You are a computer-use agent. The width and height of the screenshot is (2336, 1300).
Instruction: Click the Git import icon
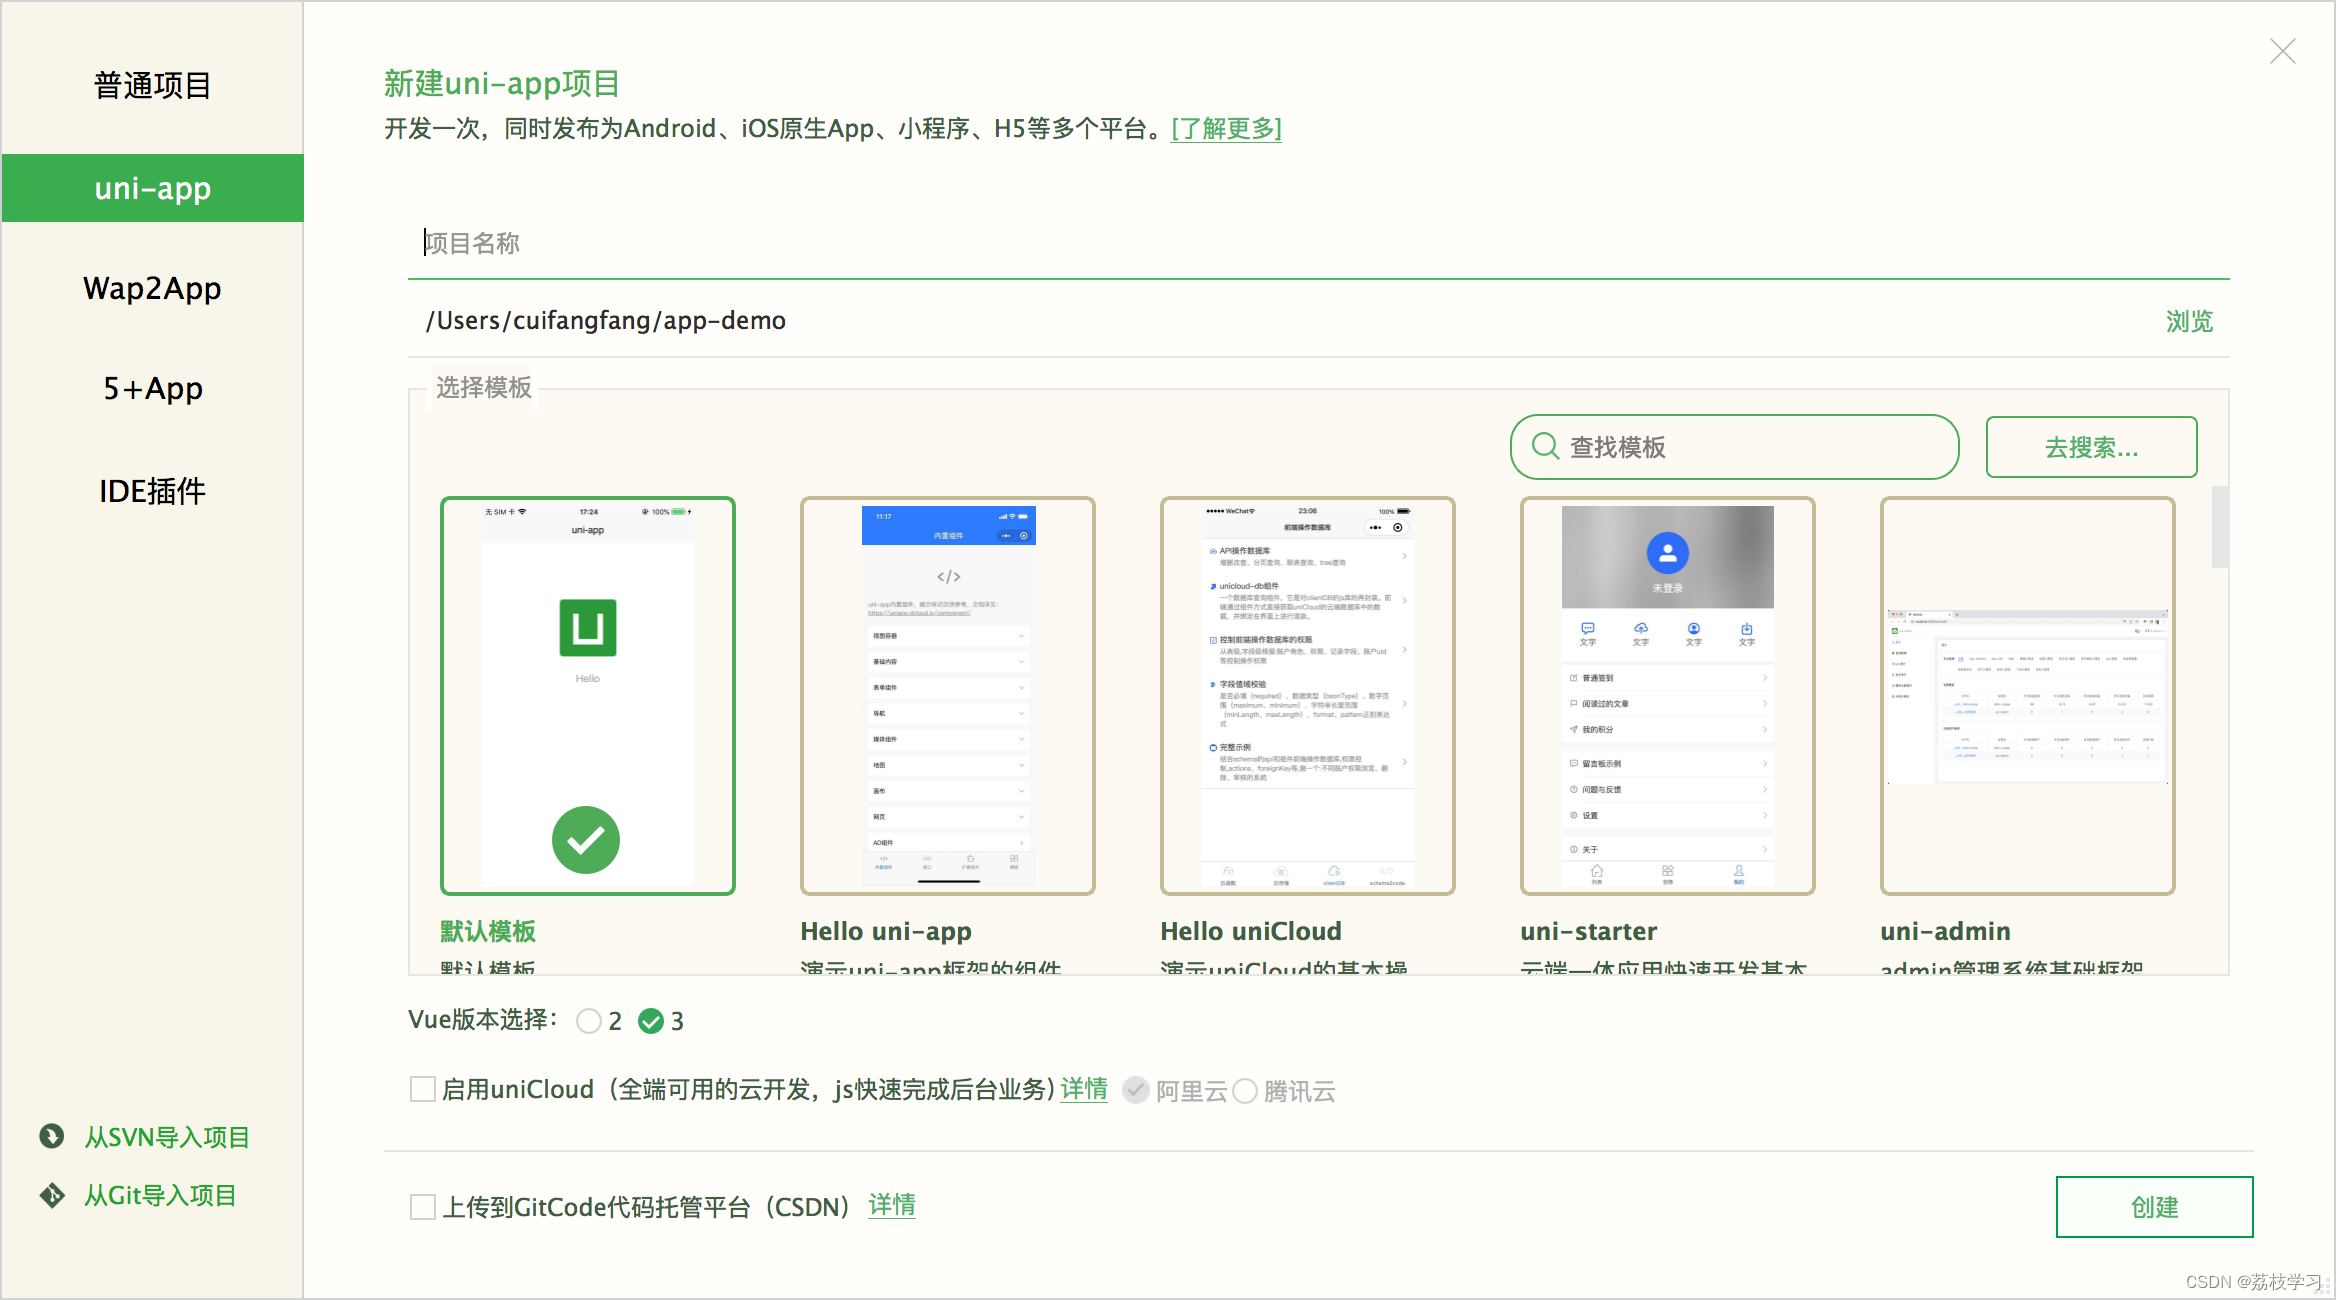coord(52,1195)
